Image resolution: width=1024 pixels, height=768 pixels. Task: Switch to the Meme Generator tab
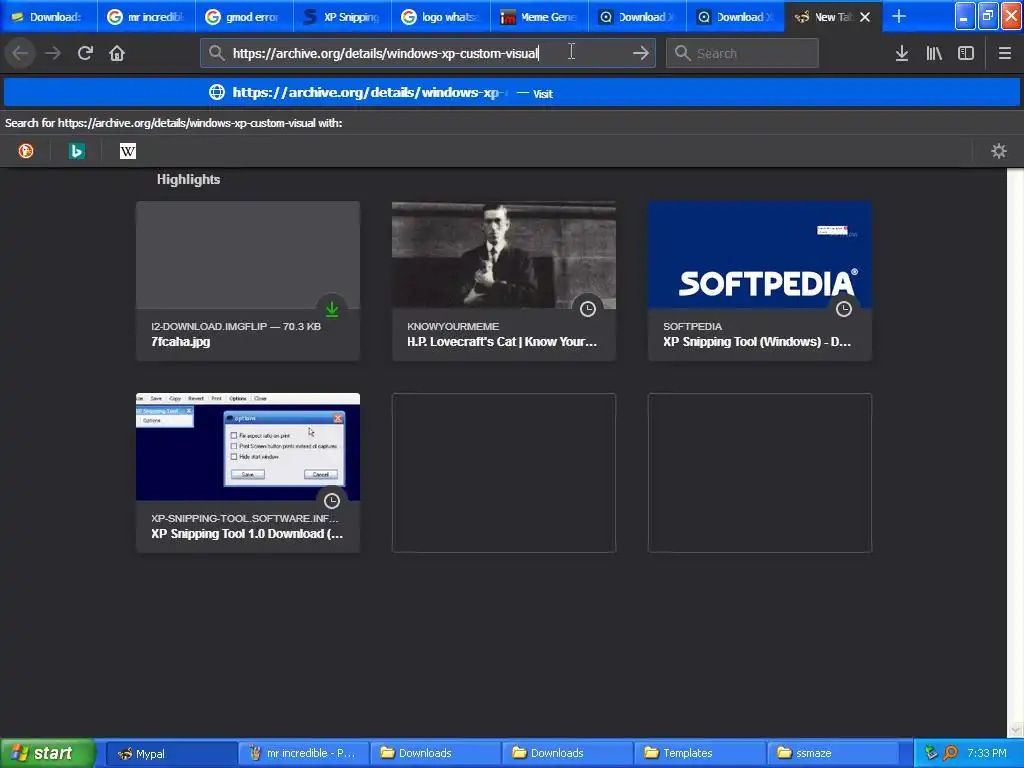click(x=539, y=17)
